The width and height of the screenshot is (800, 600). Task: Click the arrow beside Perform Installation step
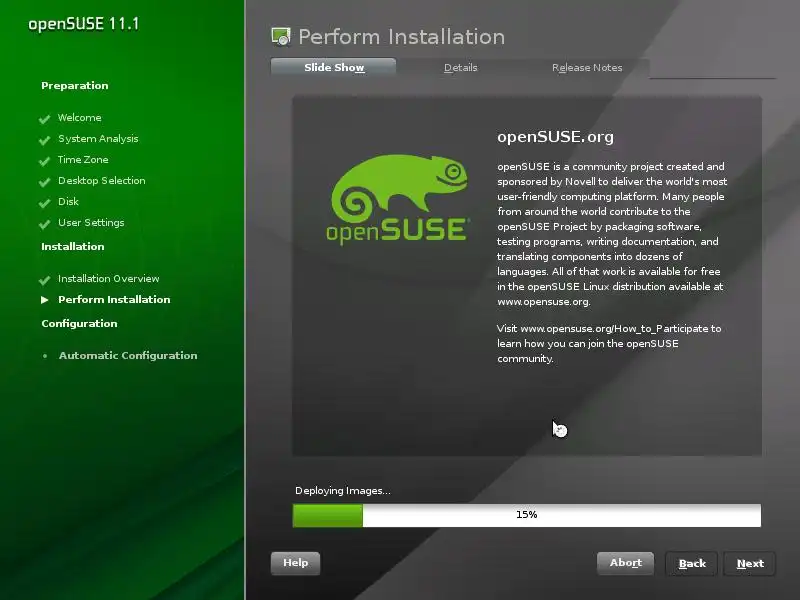[45, 300]
